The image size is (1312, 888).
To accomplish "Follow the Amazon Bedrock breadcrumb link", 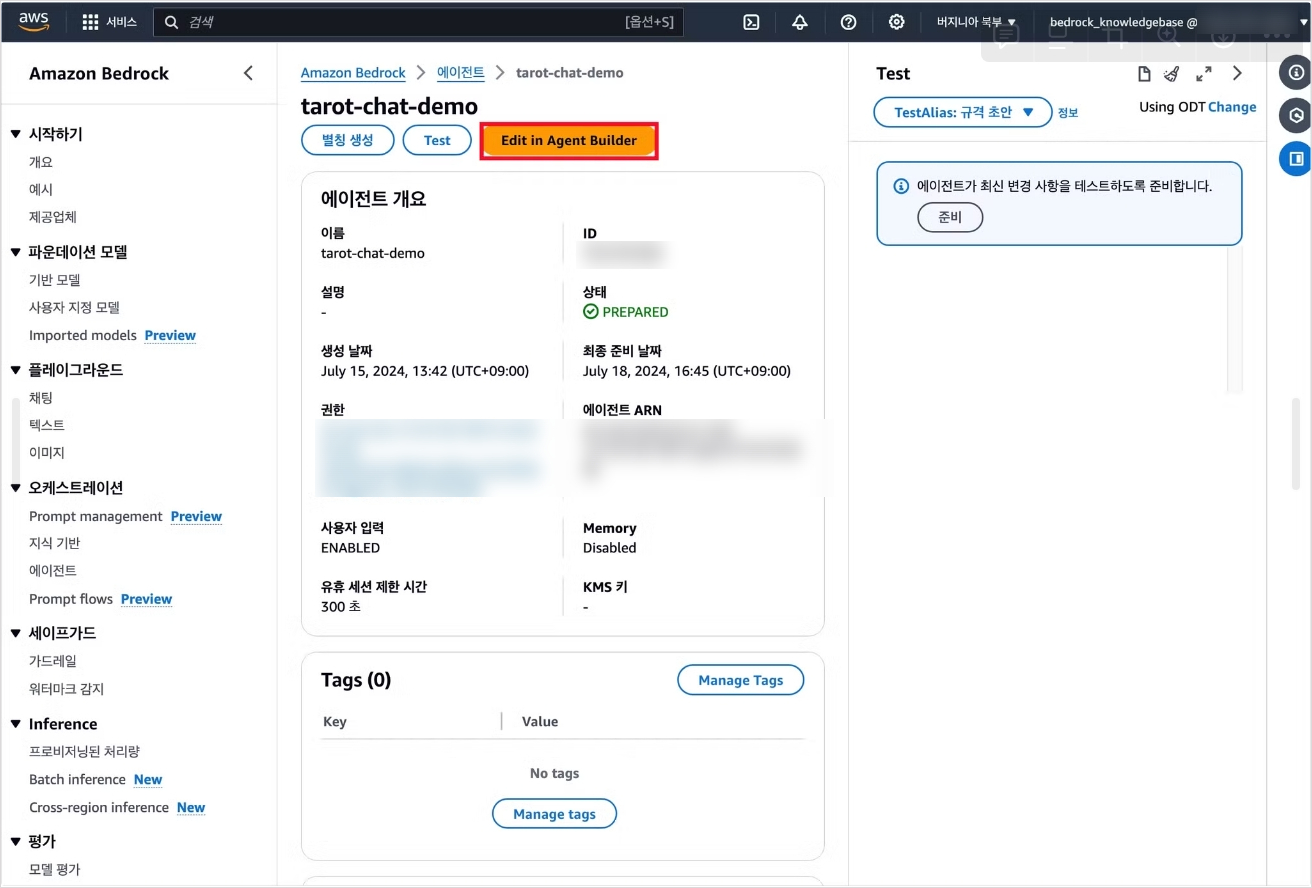I will (x=353, y=73).
